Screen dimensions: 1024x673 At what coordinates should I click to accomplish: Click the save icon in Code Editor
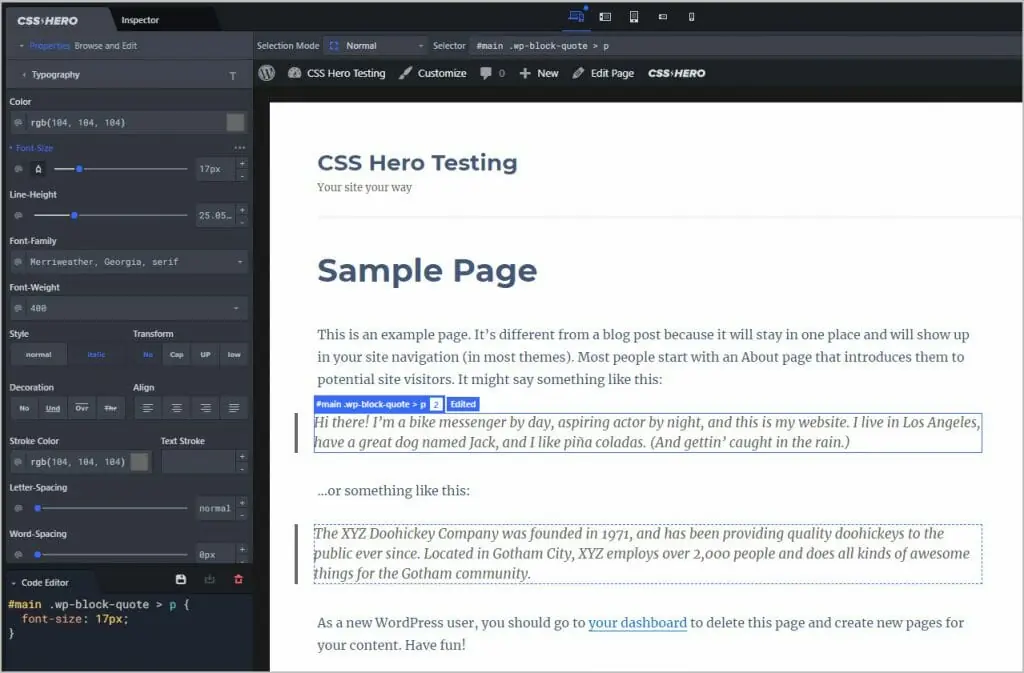coord(180,580)
